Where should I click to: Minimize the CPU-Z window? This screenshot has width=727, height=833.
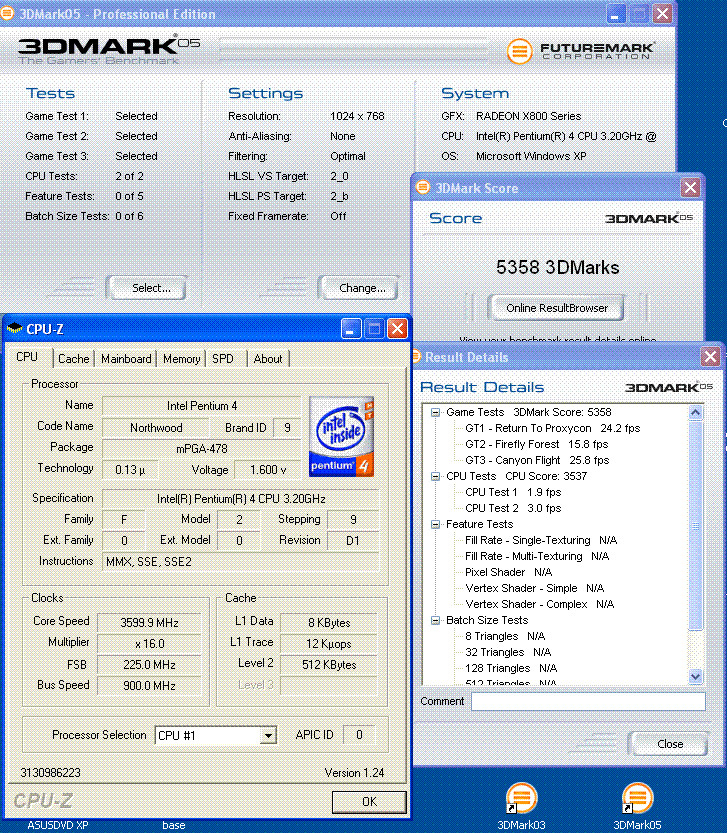[x=351, y=329]
